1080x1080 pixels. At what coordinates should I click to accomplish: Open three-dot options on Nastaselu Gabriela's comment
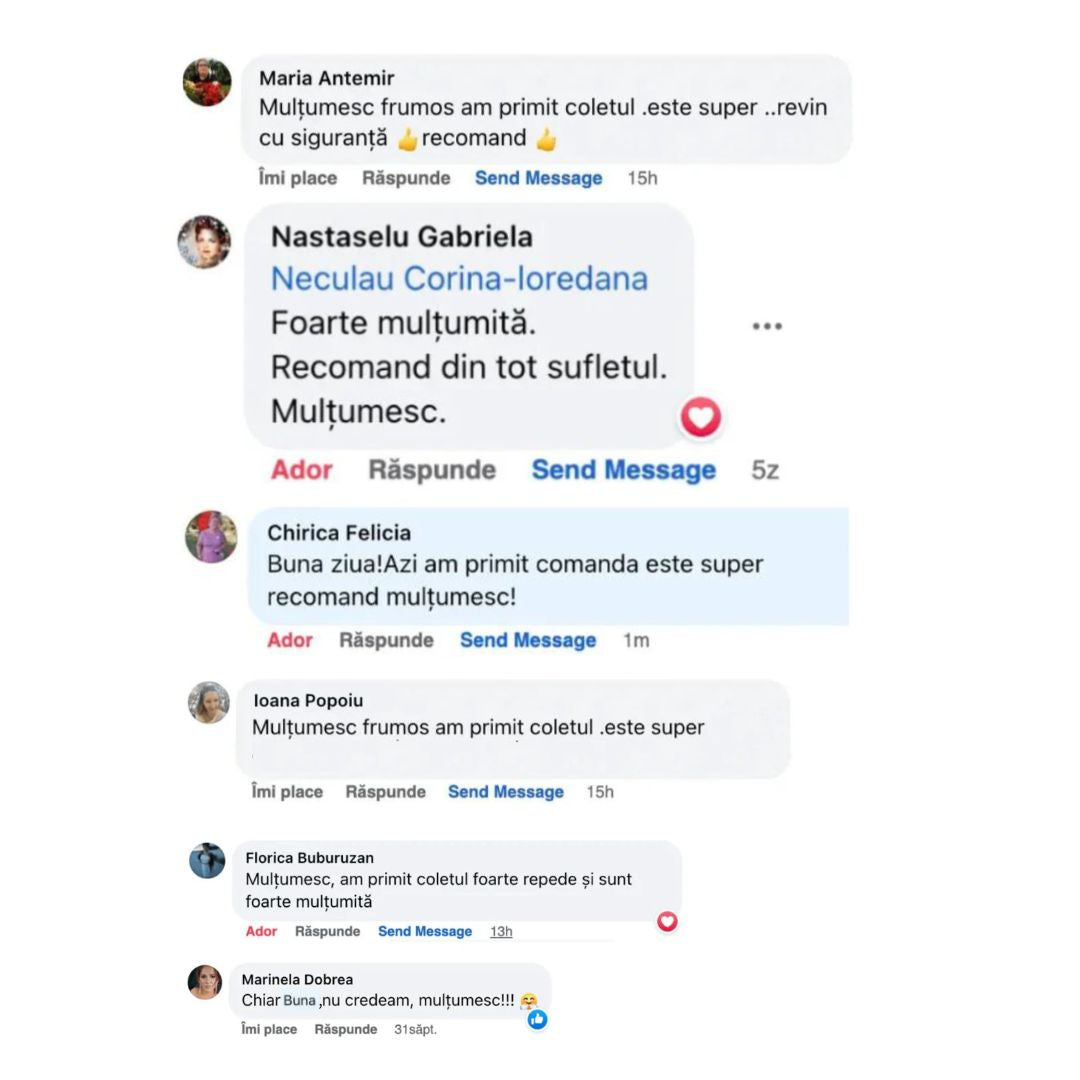(x=767, y=326)
